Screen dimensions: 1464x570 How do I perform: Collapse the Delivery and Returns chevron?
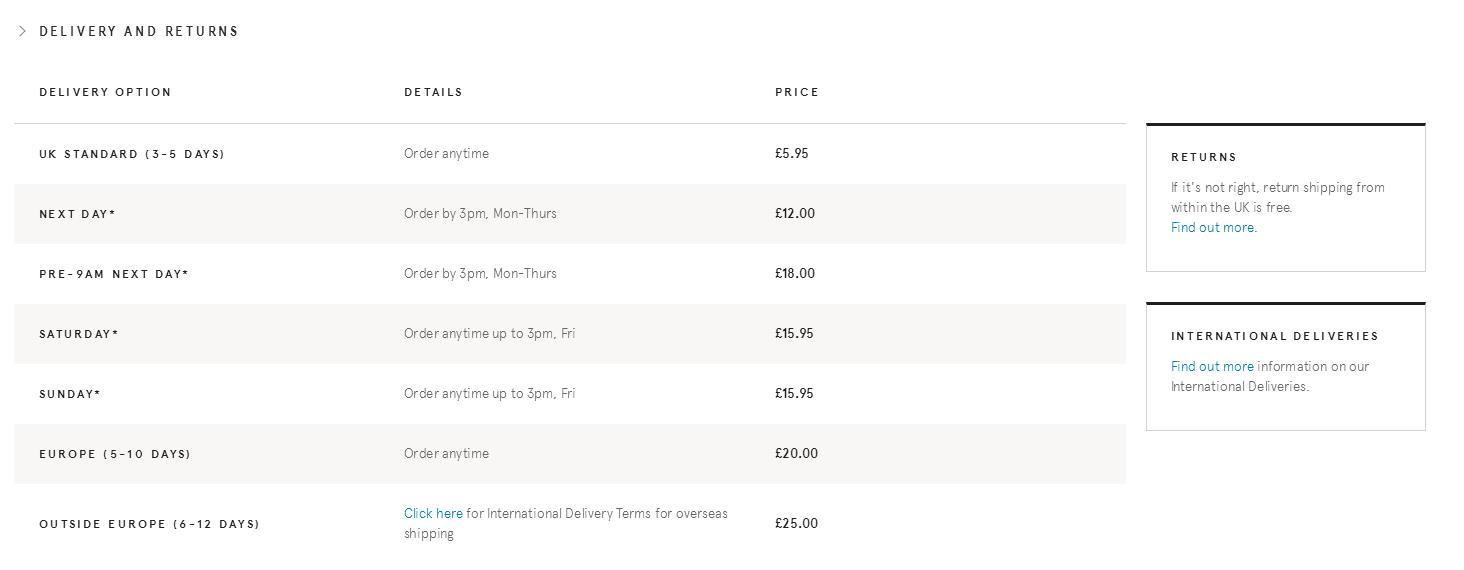(22, 32)
